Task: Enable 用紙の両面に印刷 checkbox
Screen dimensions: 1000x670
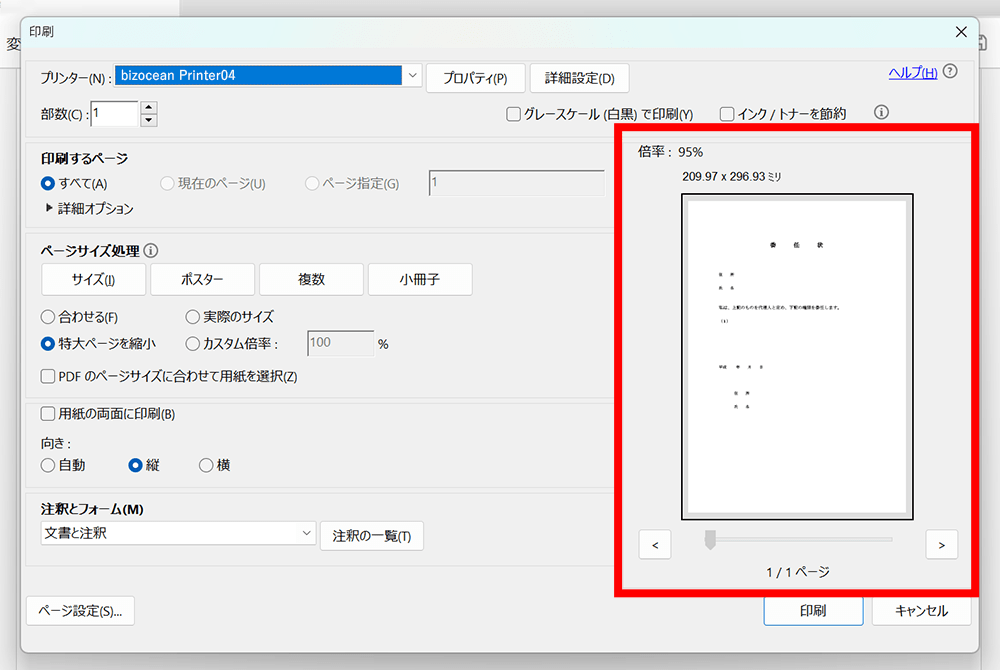Action: [x=48, y=414]
